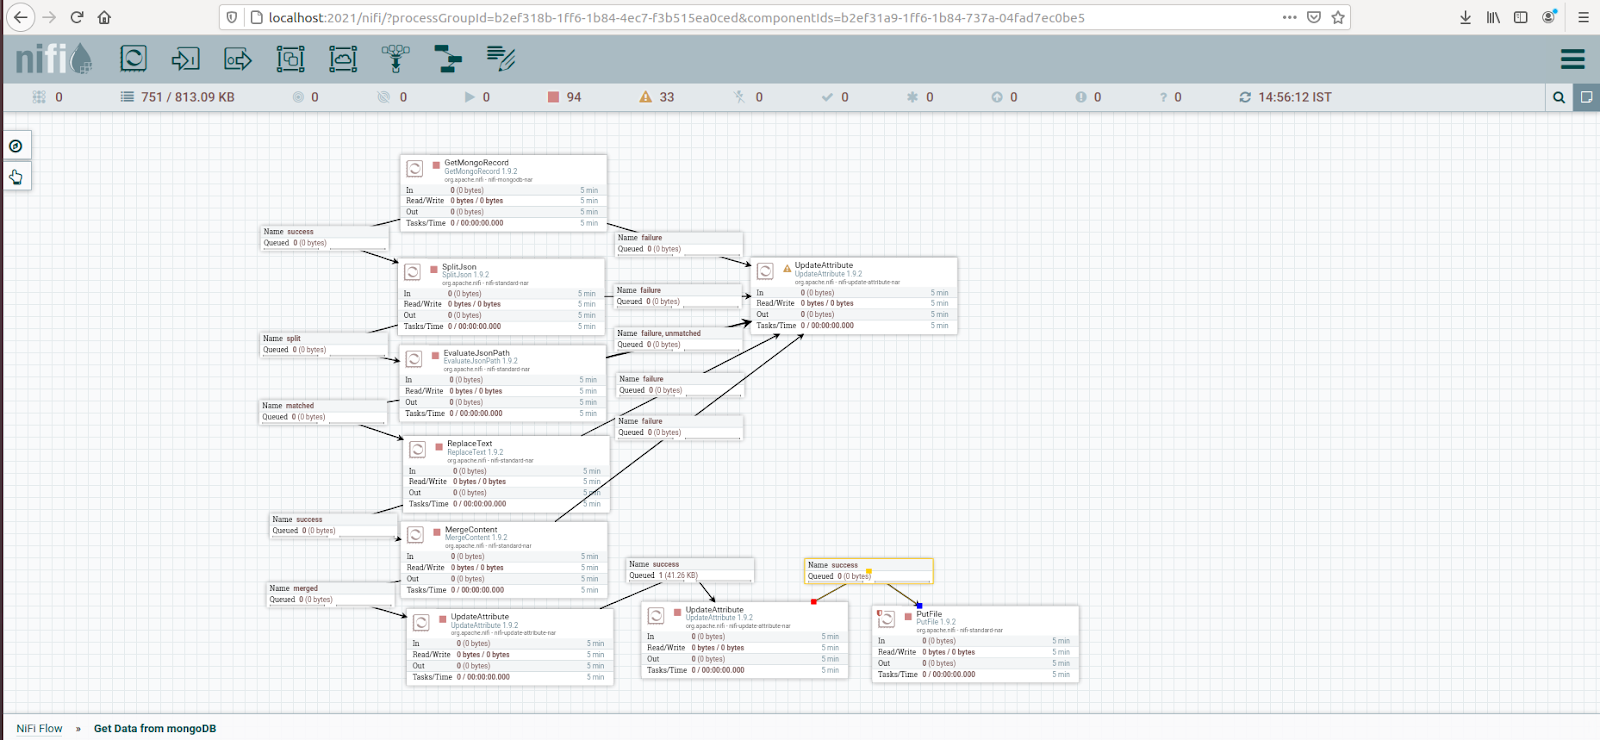Expand the Navigate palette
1600x740 pixels.
point(16,146)
